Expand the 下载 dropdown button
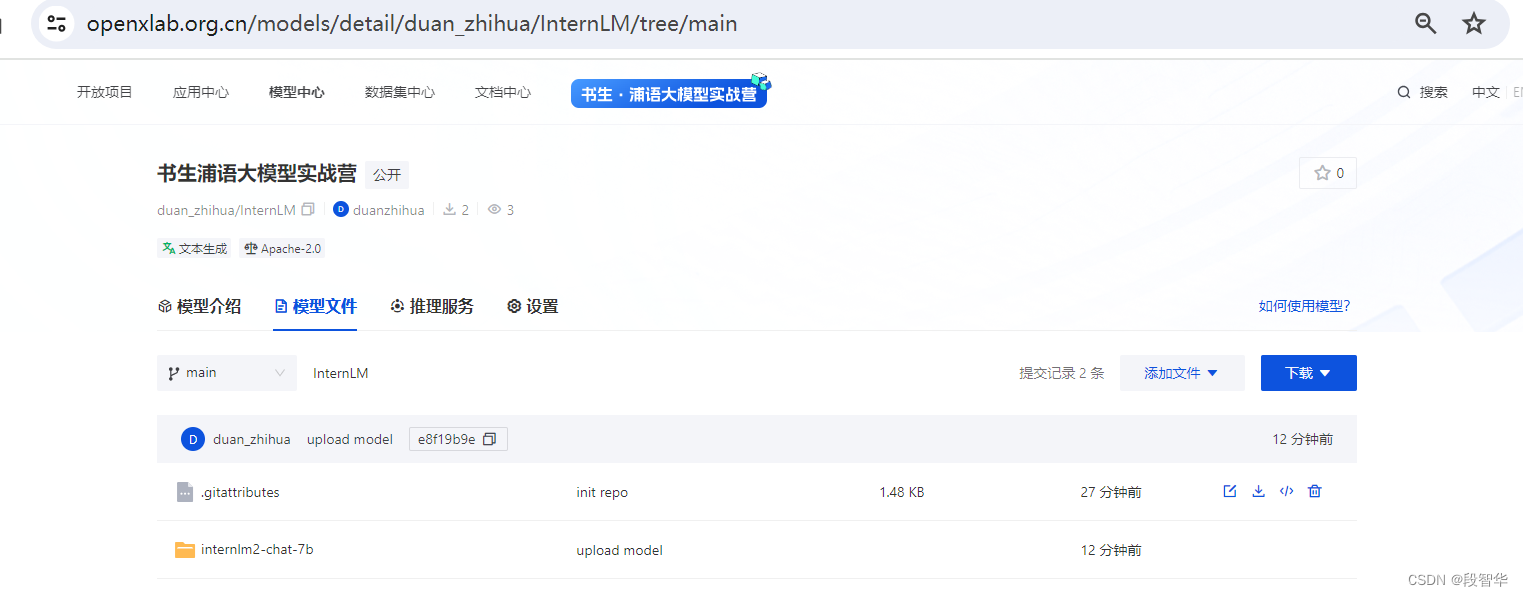The height and width of the screenshot is (596, 1523). coord(1309,373)
